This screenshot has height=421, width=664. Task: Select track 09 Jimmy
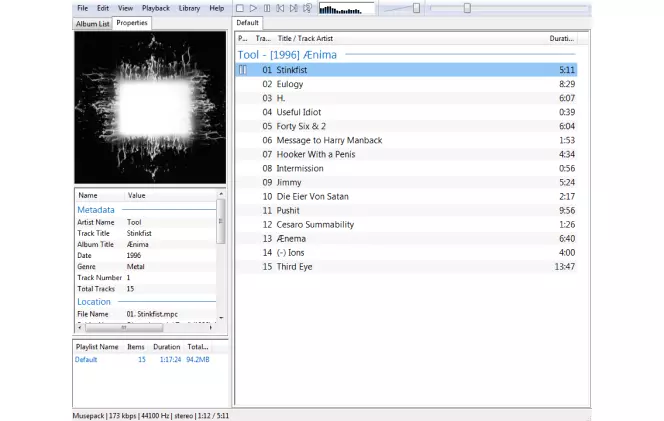pos(406,182)
